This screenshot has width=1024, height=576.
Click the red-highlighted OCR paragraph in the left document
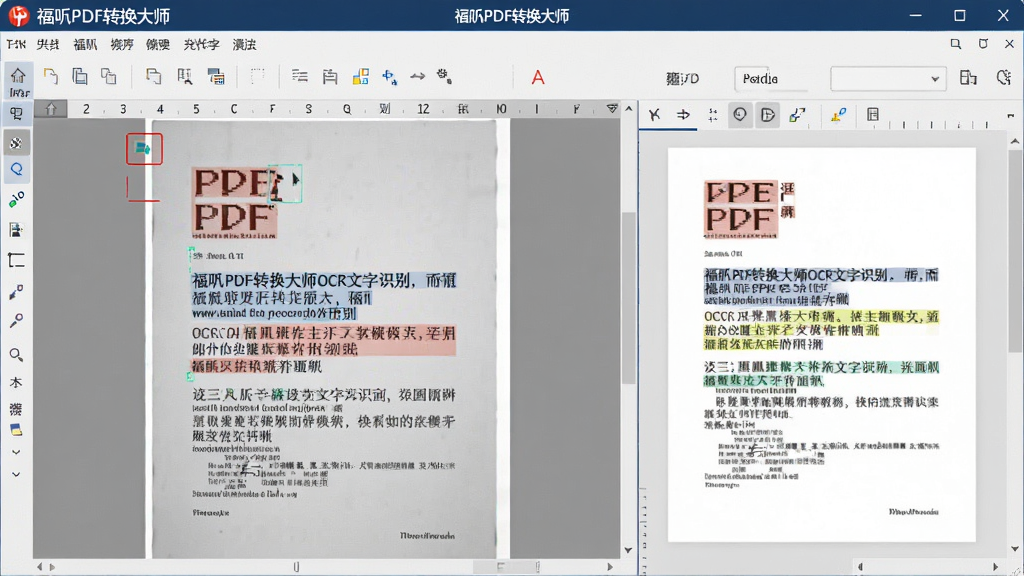point(323,349)
